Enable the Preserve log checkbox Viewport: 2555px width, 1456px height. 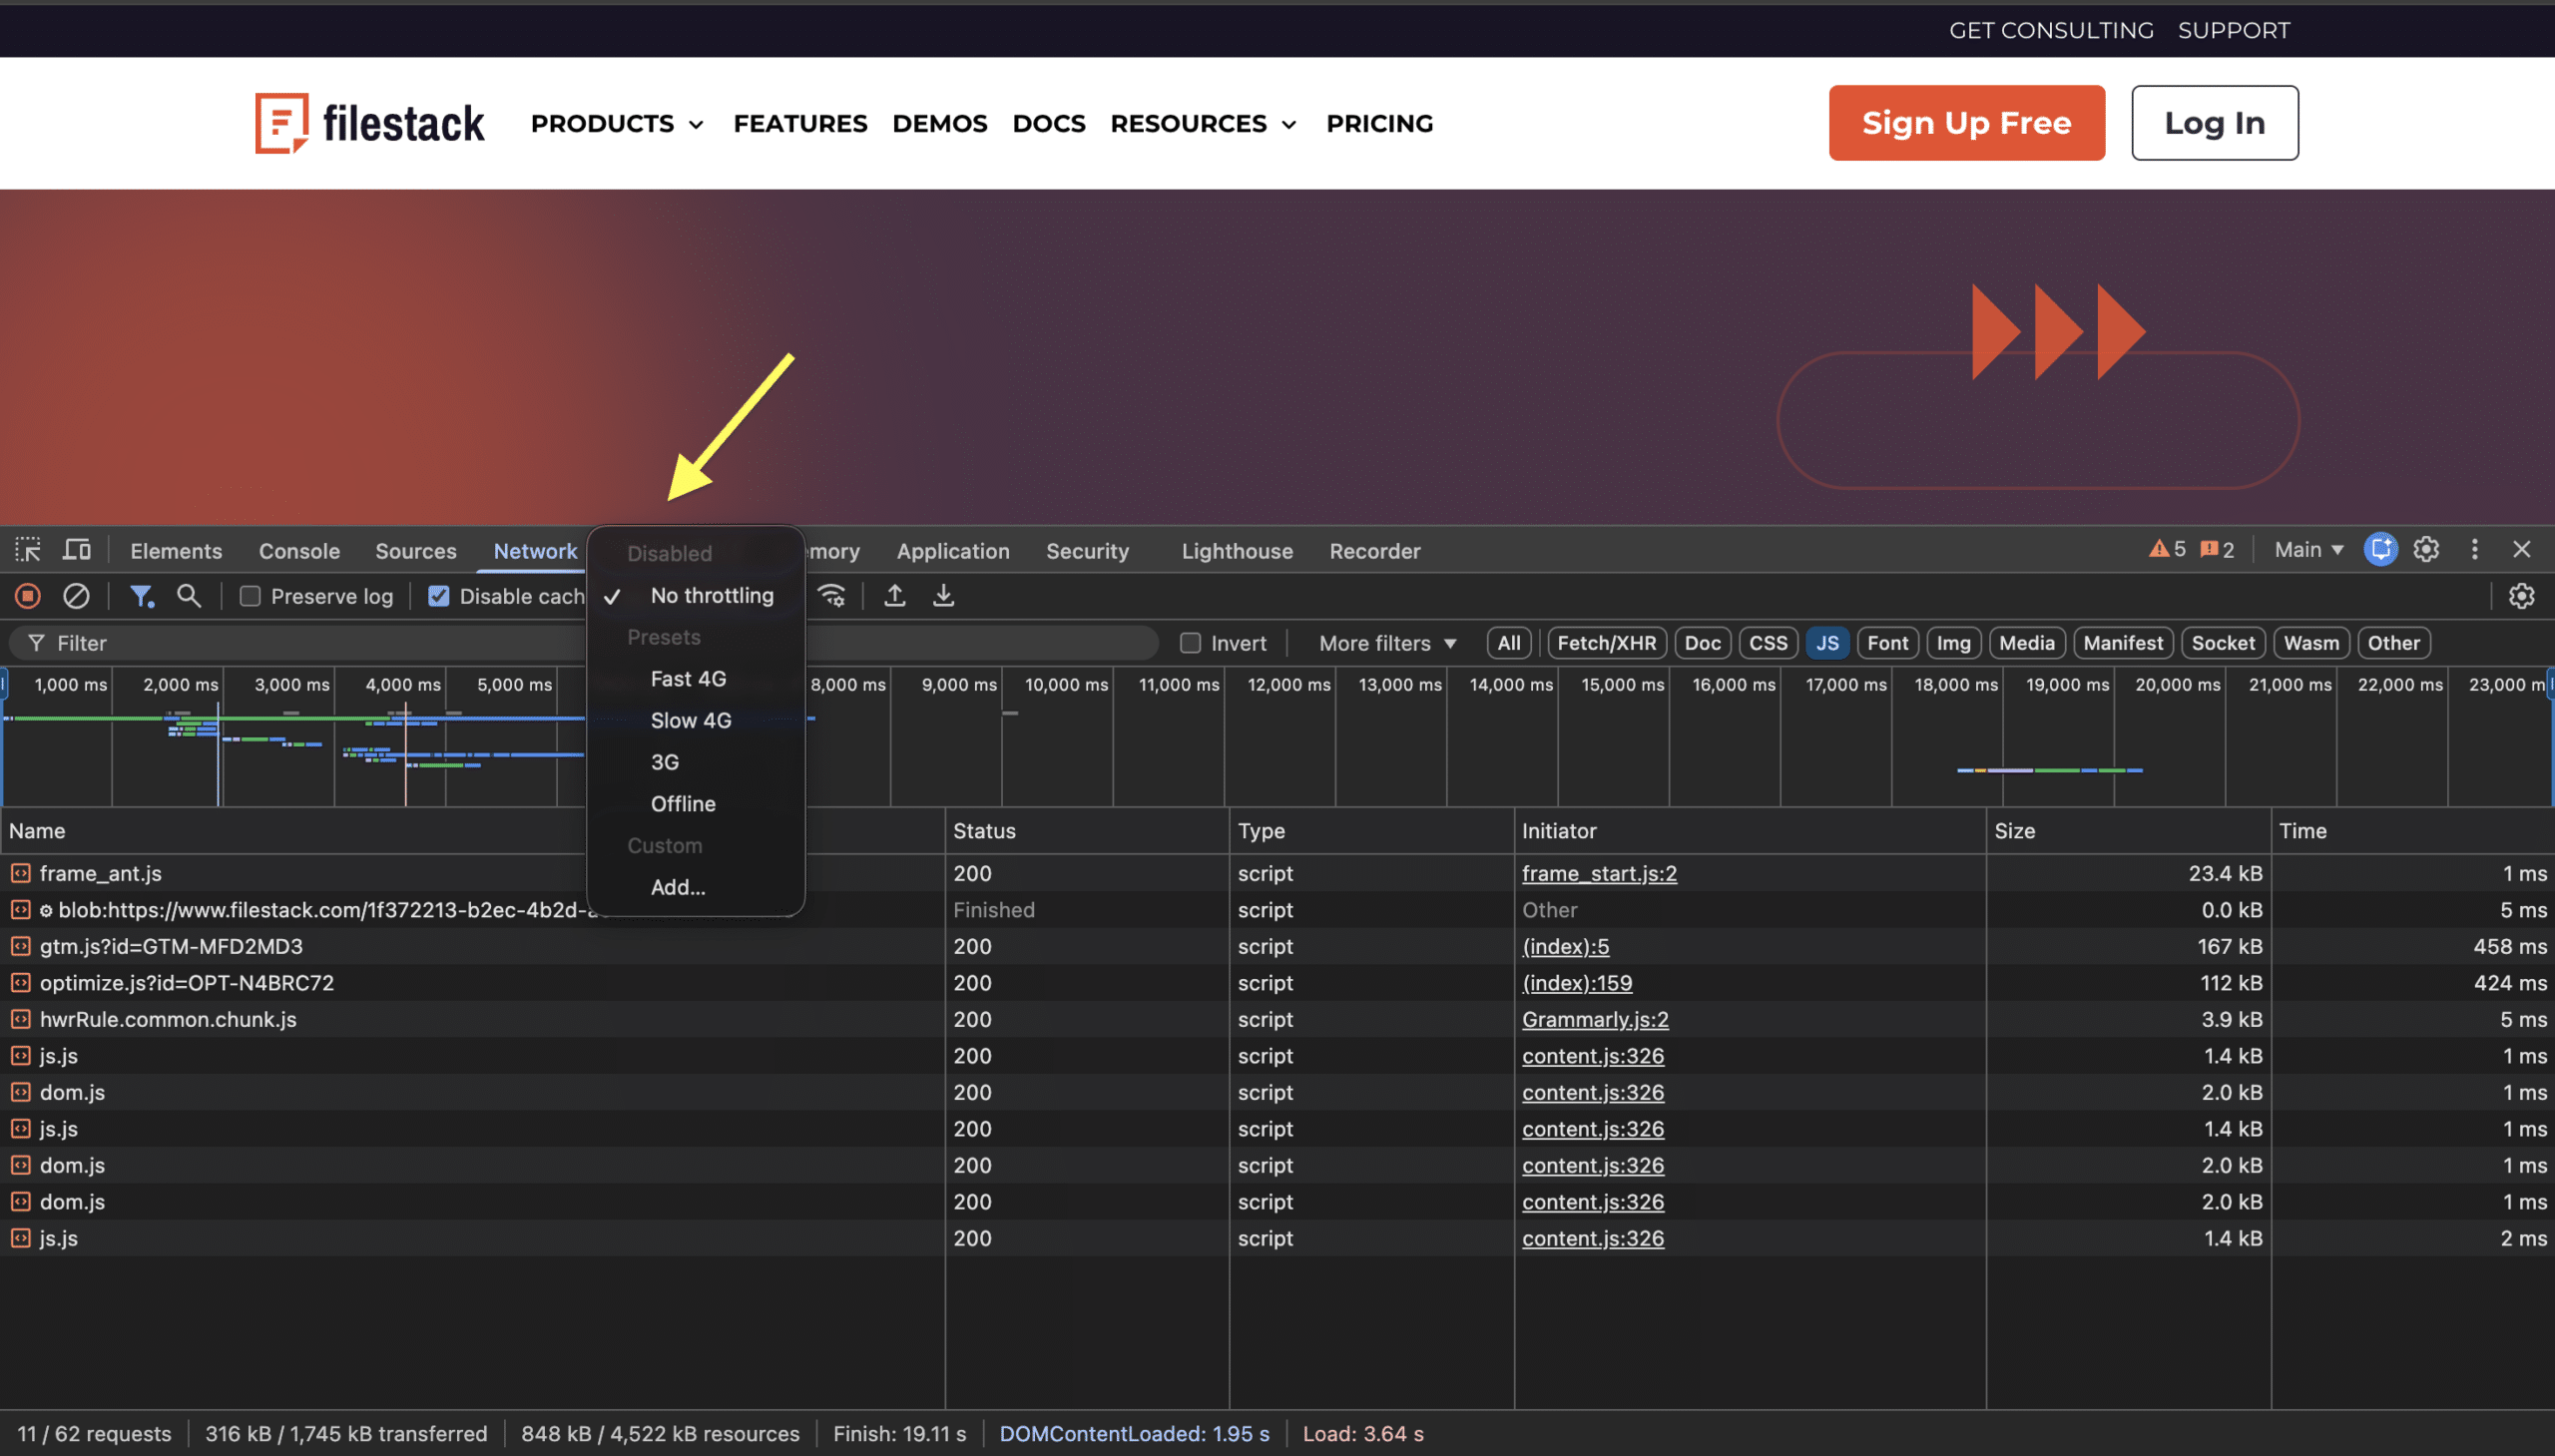pos(250,596)
